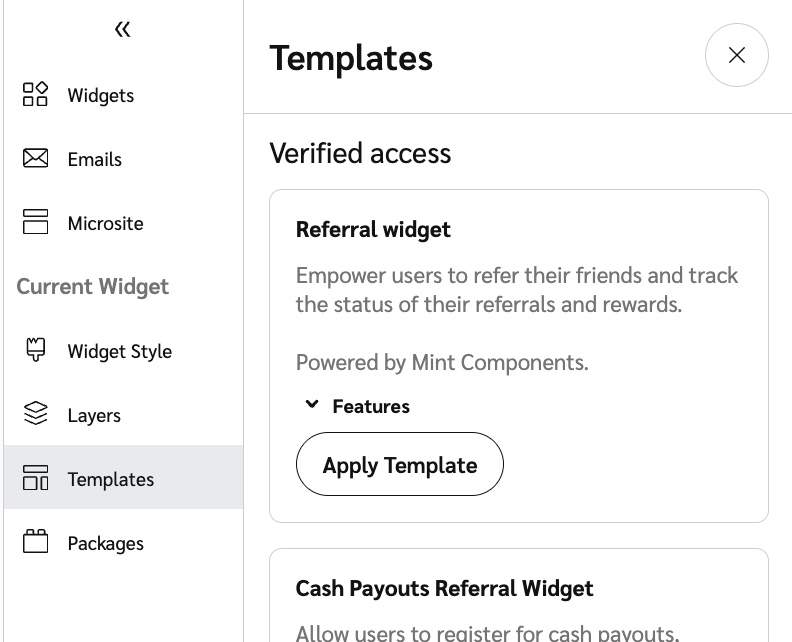Click the Templates icon in sidebar
This screenshot has height=642, width=792.
pyautogui.click(x=36, y=479)
